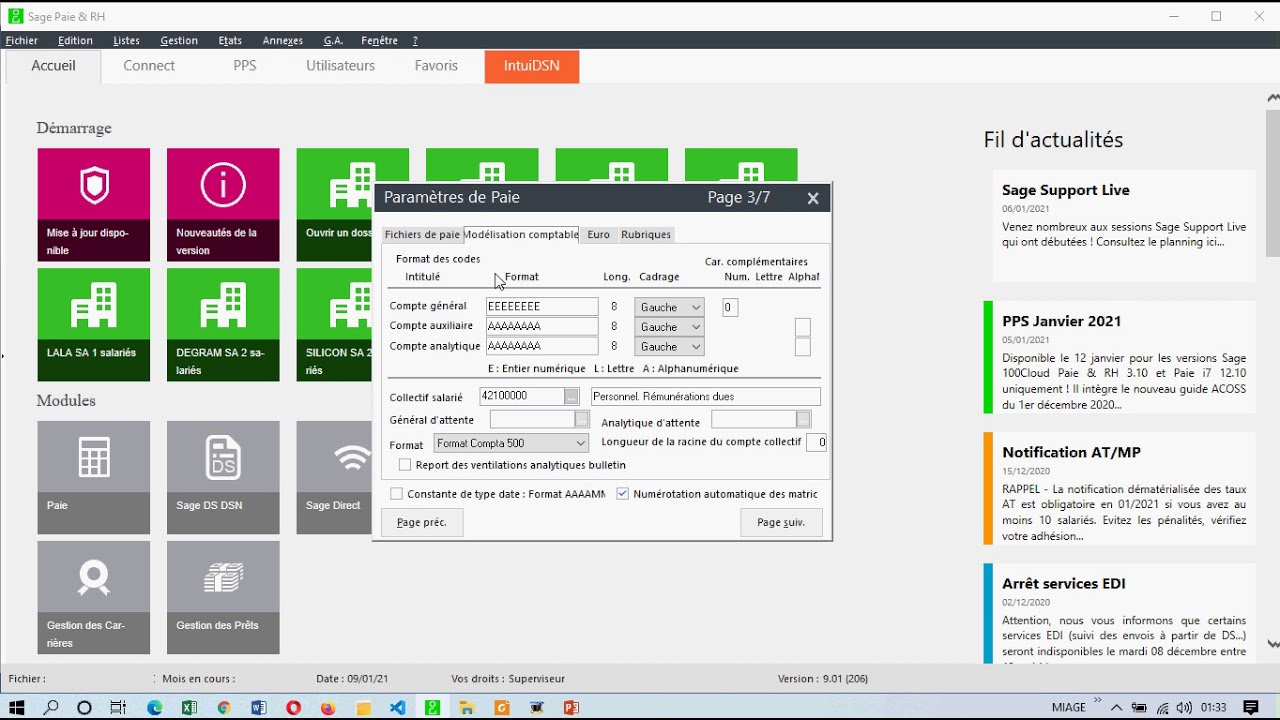Open the Arrêt services EDI news item

coord(1120,613)
